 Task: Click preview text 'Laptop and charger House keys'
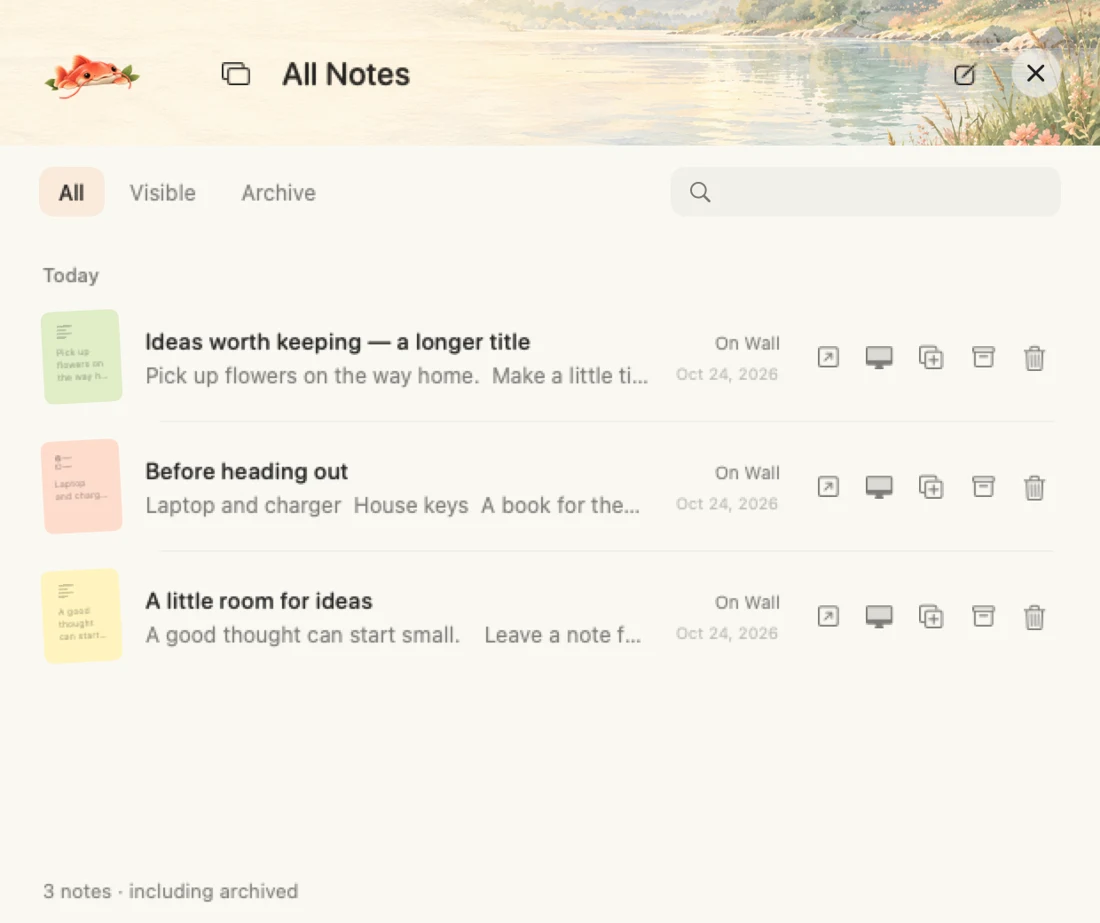[x=307, y=506]
